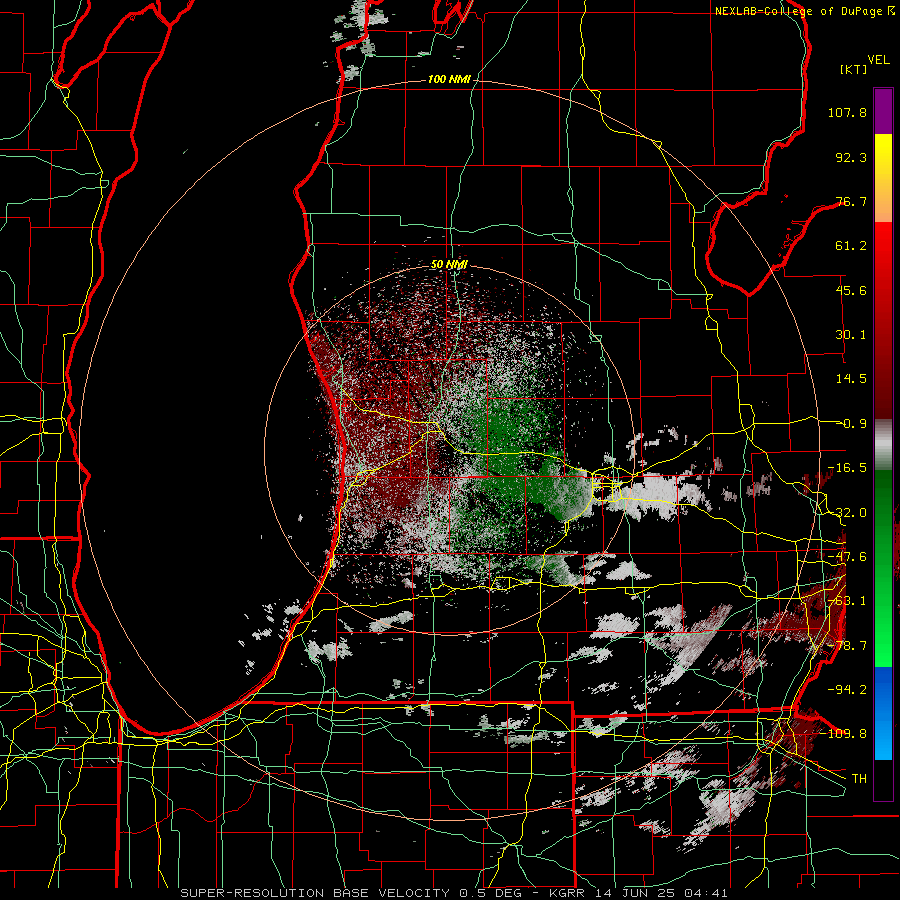
Task: Click the 14.5 scale value
Action: (851, 379)
